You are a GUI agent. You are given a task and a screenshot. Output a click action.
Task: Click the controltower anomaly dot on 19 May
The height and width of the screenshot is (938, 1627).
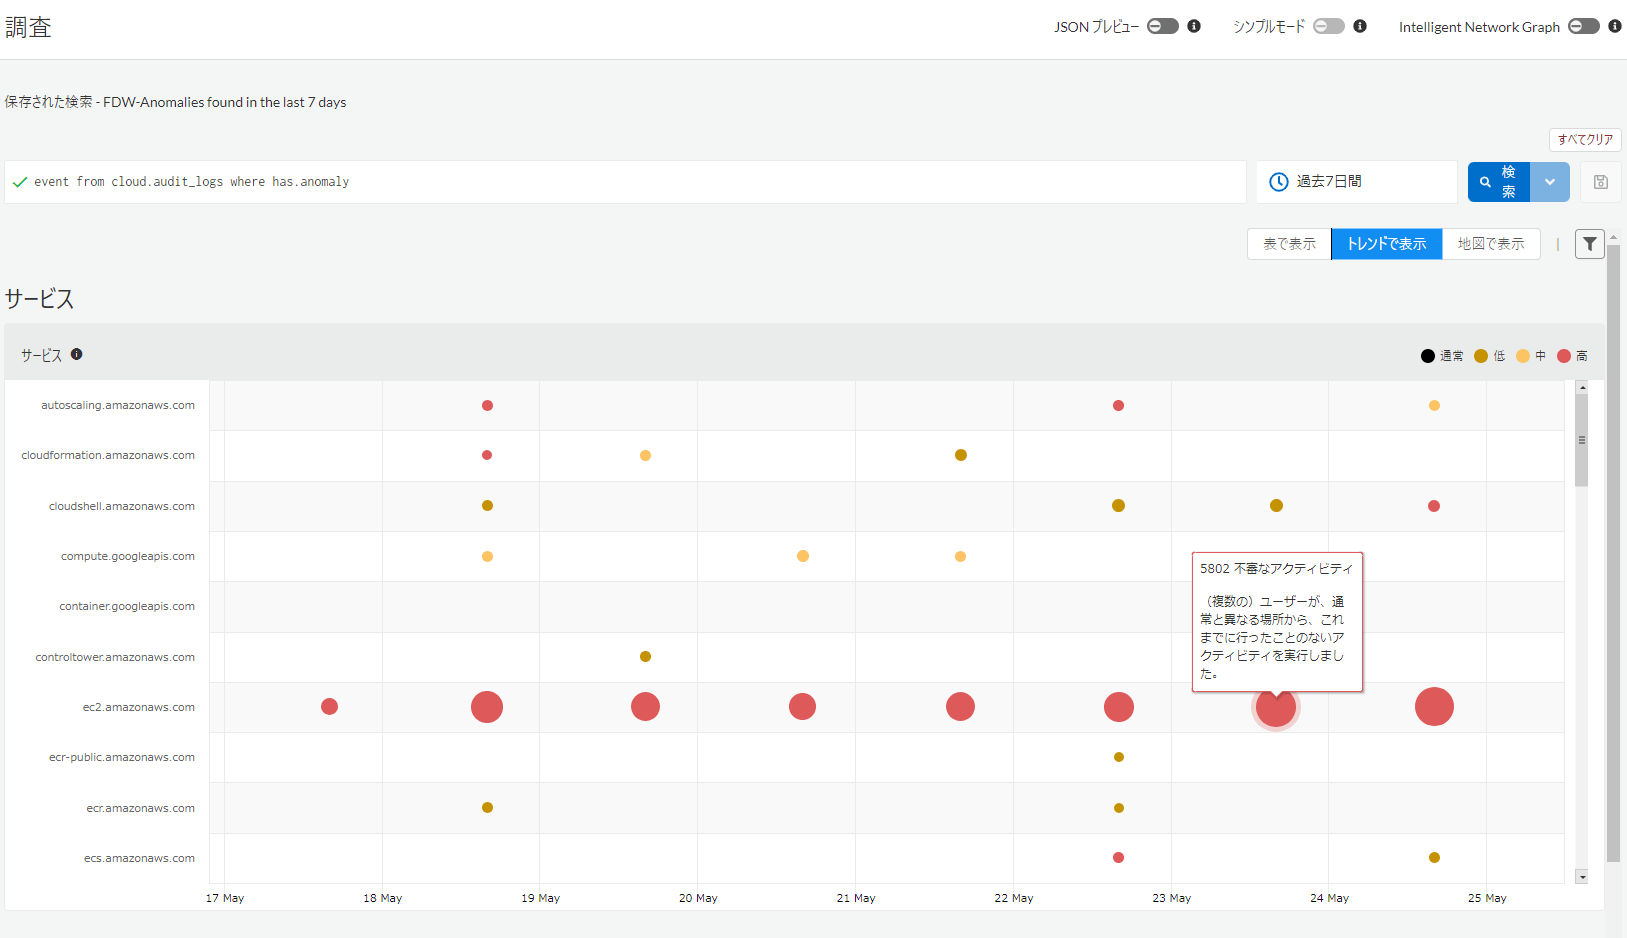coord(645,657)
